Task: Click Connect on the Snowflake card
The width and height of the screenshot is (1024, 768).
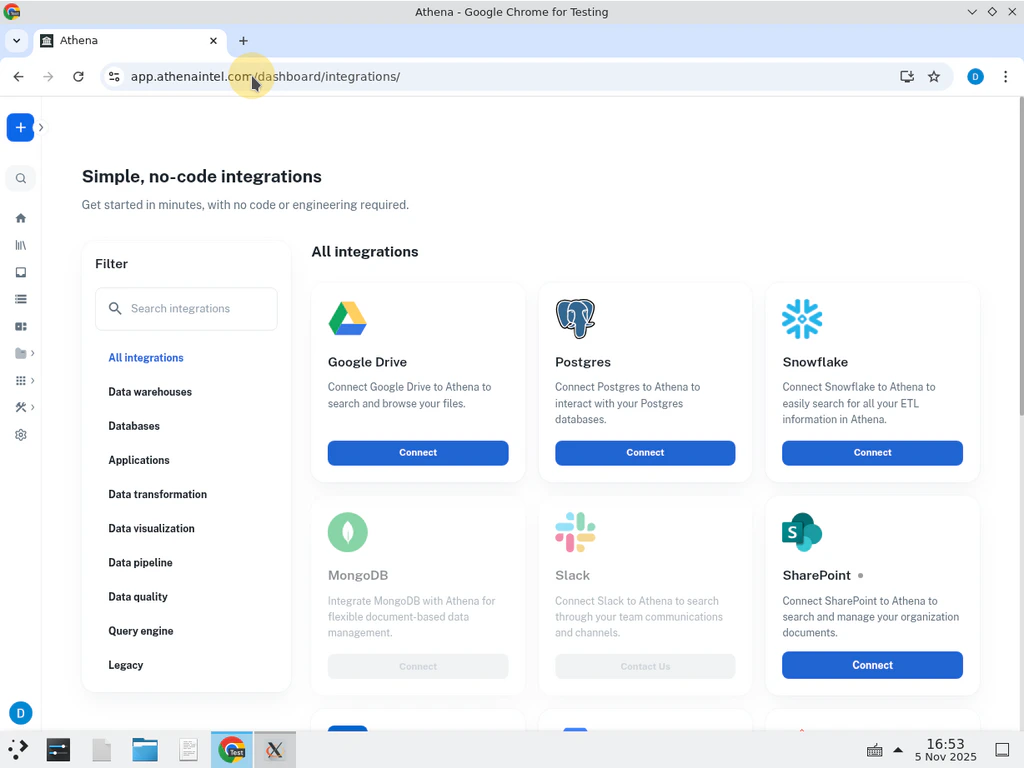Action: (872, 453)
